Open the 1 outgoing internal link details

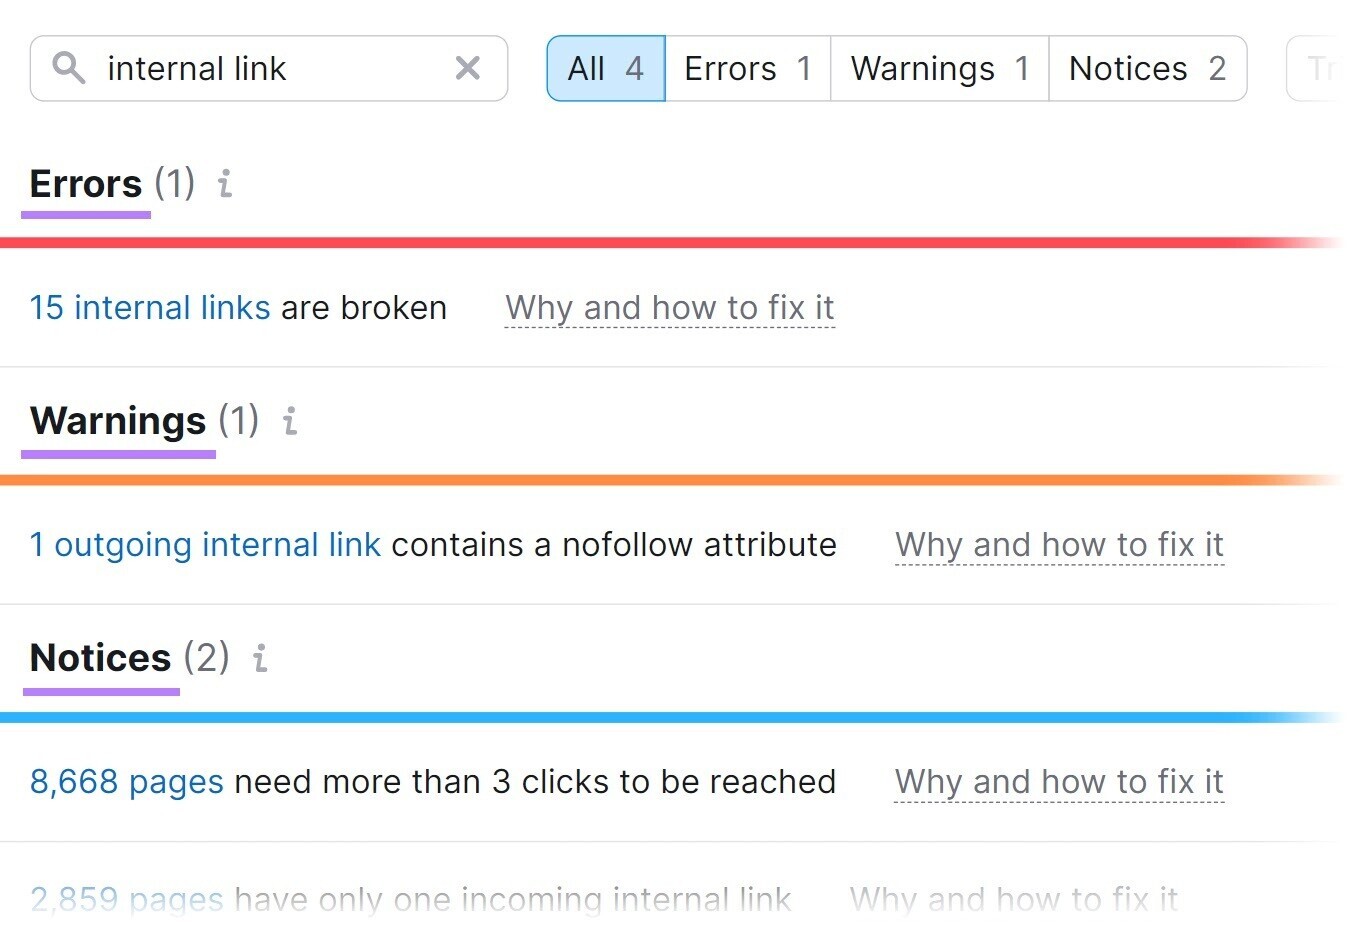click(x=204, y=545)
